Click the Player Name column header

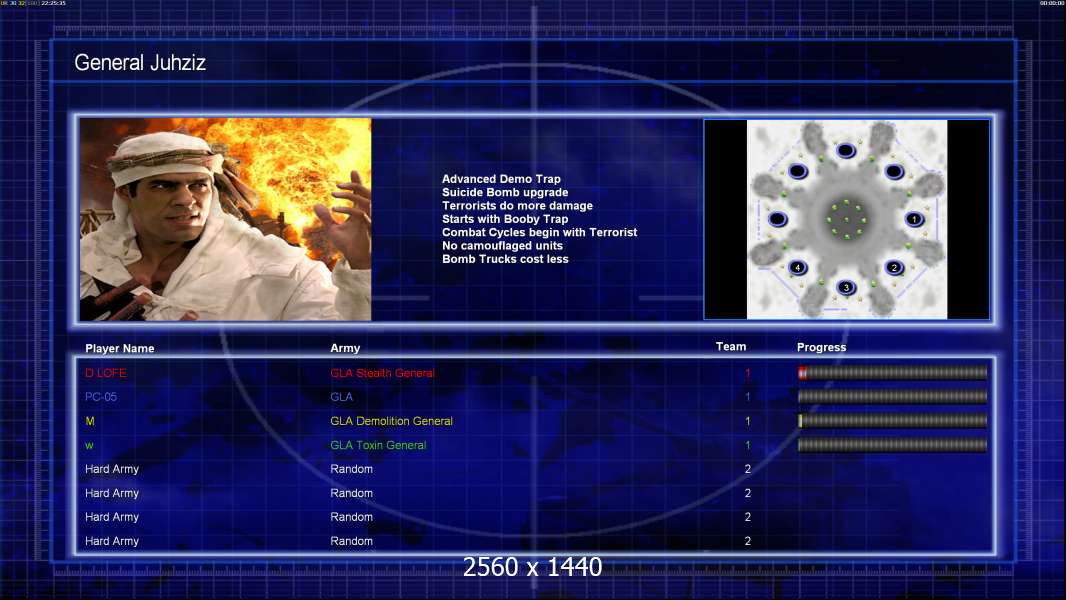[120, 348]
